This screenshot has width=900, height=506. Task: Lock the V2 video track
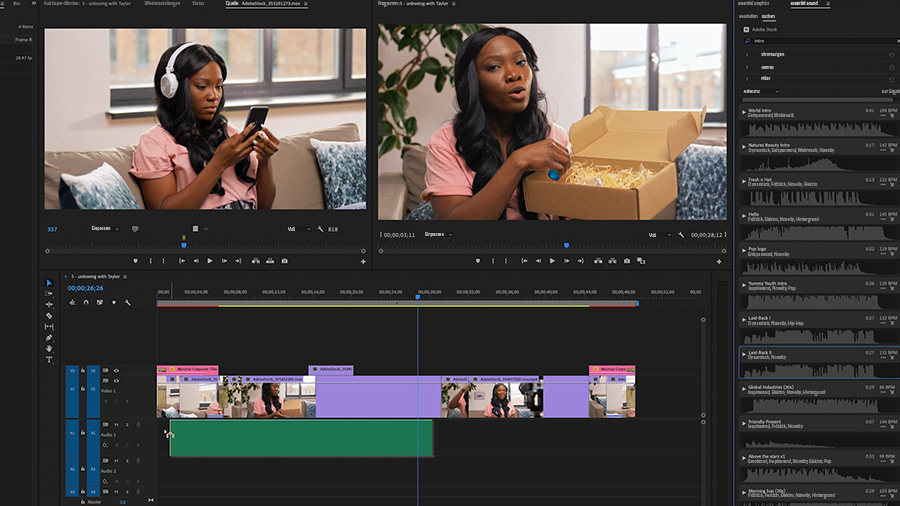[x=83, y=371]
